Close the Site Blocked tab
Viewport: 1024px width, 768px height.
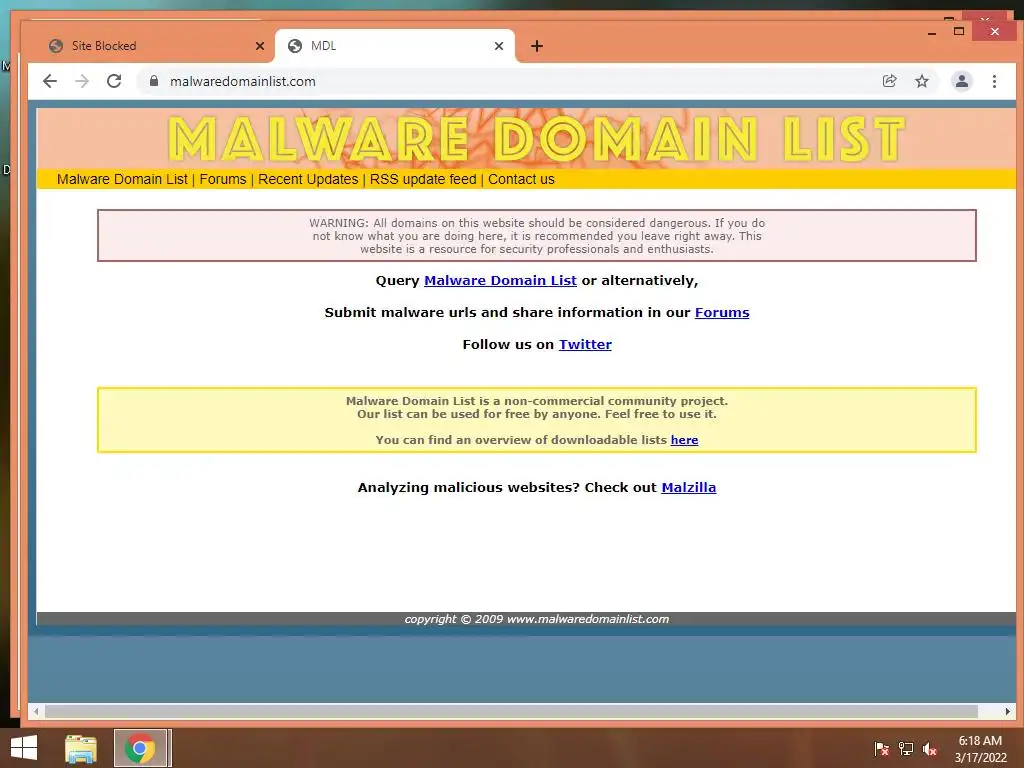pyautogui.click(x=260, y=46)
